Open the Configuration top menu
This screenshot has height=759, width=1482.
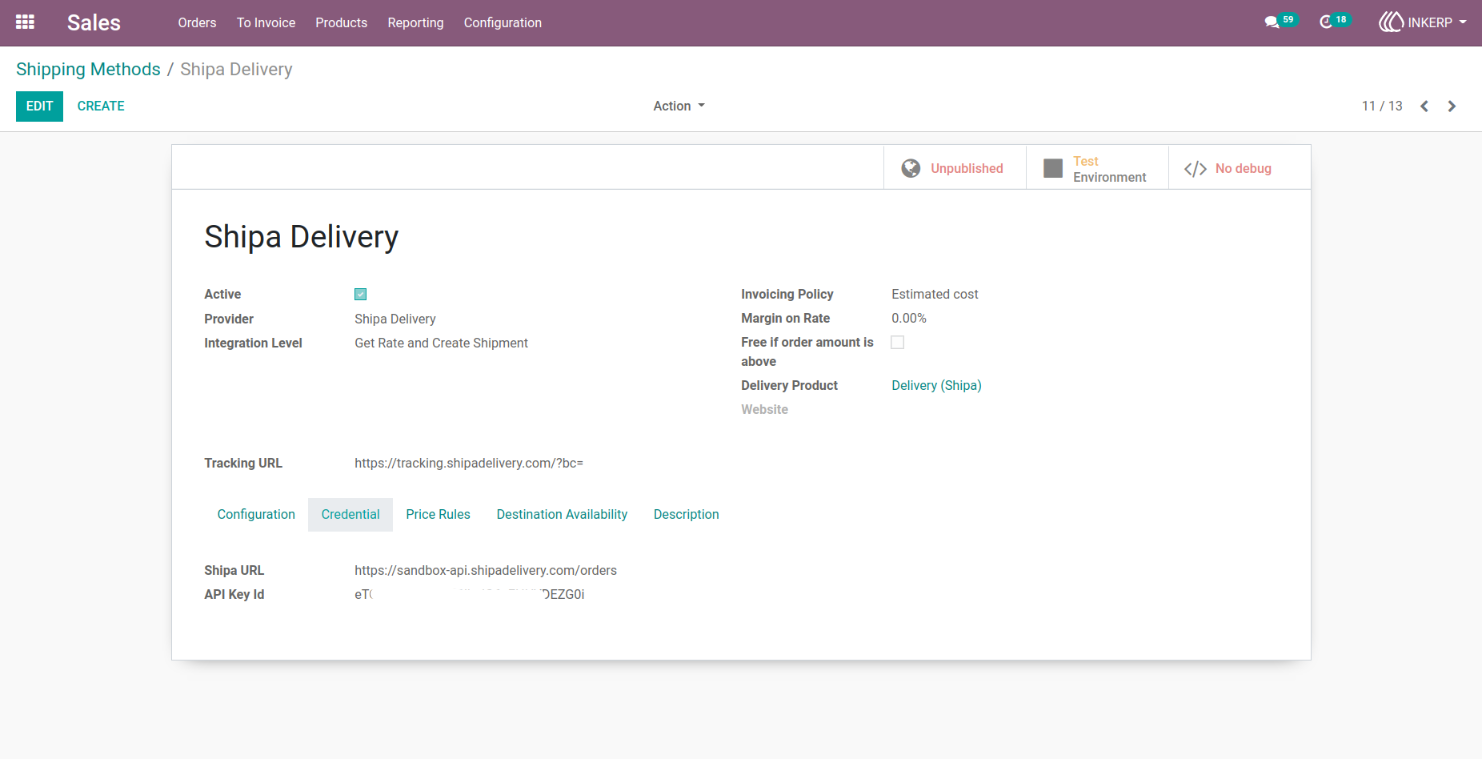[503, 22]
